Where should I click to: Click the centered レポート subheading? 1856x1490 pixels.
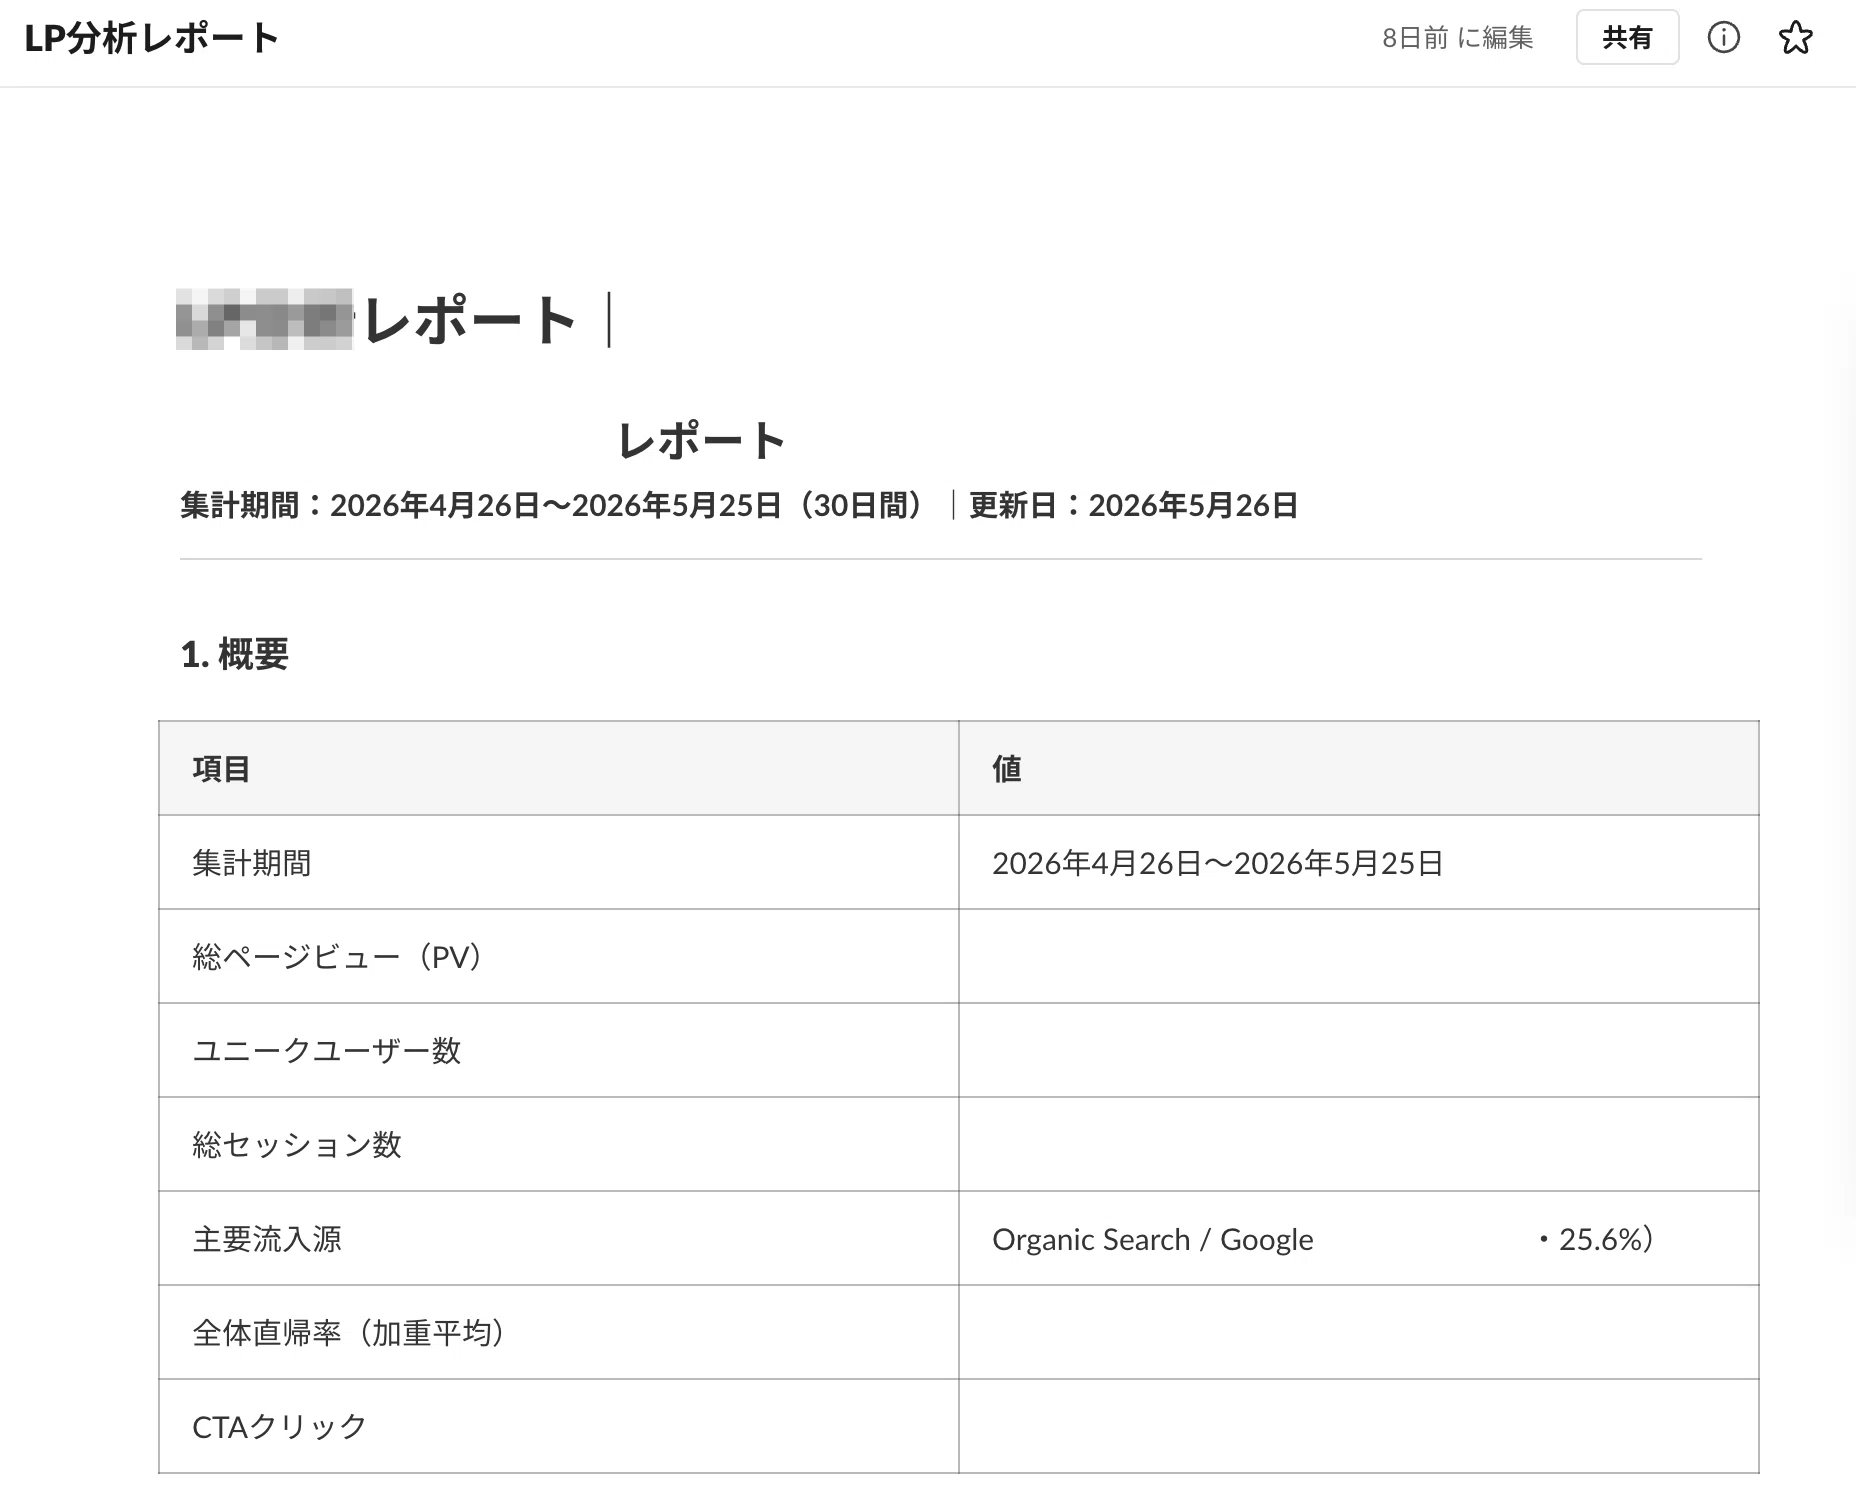(x=702, y=441)
